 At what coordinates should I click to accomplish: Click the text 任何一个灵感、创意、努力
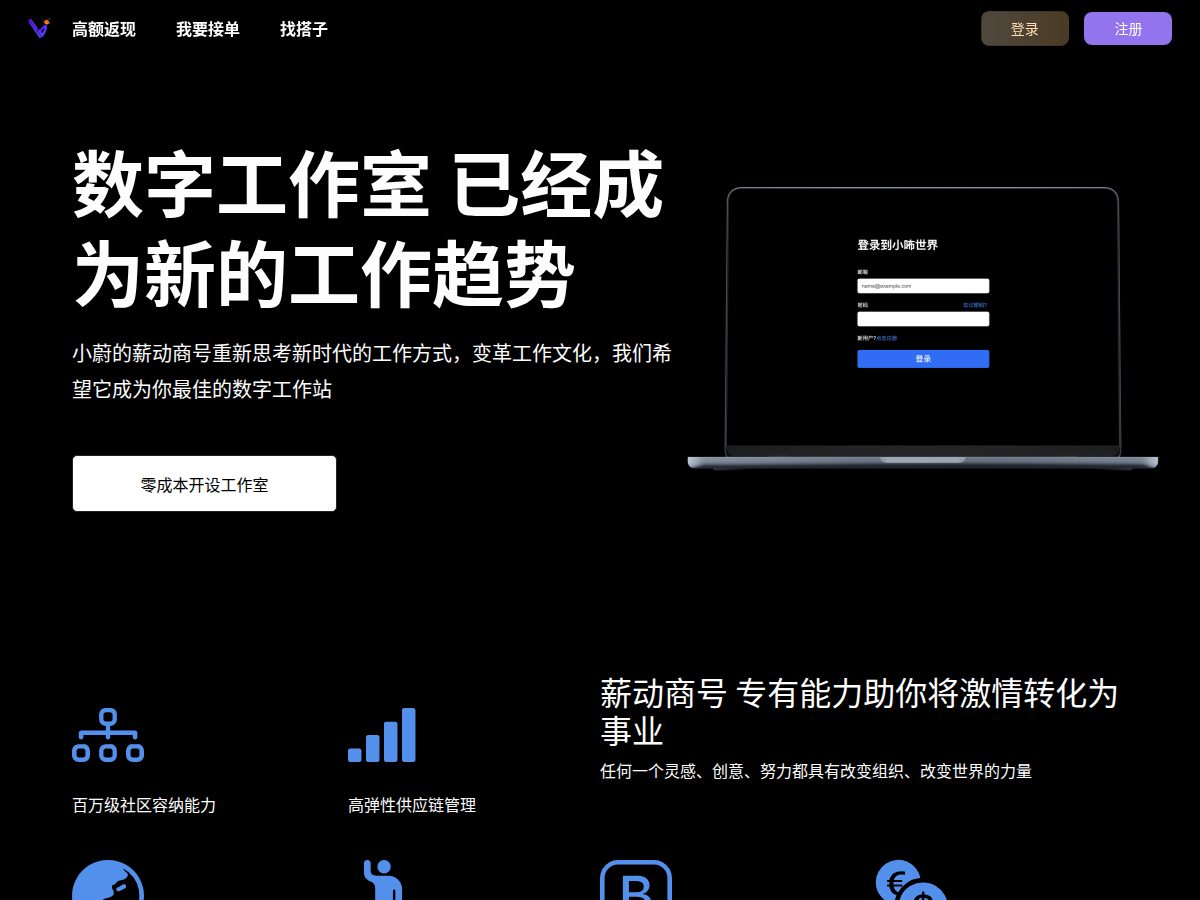pos(816,771)
